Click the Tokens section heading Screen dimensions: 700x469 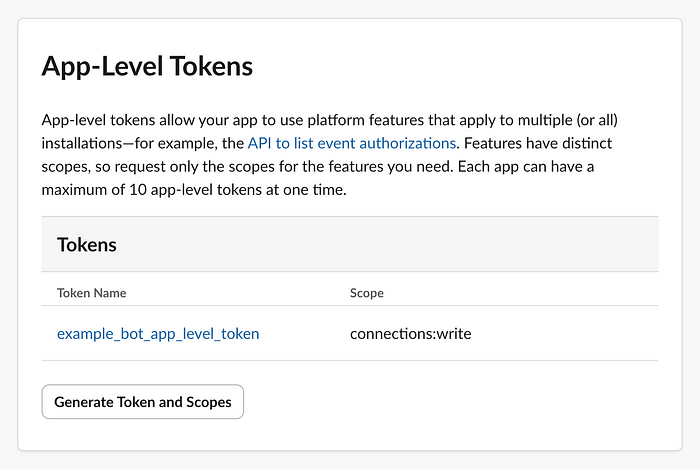pyautogui.click(x=87, y=245)
